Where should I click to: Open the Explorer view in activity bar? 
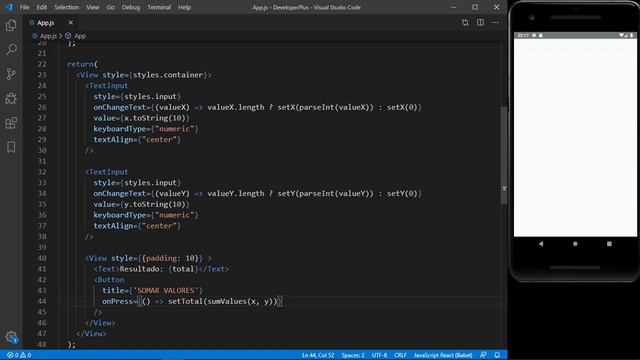tap(11, 25)
